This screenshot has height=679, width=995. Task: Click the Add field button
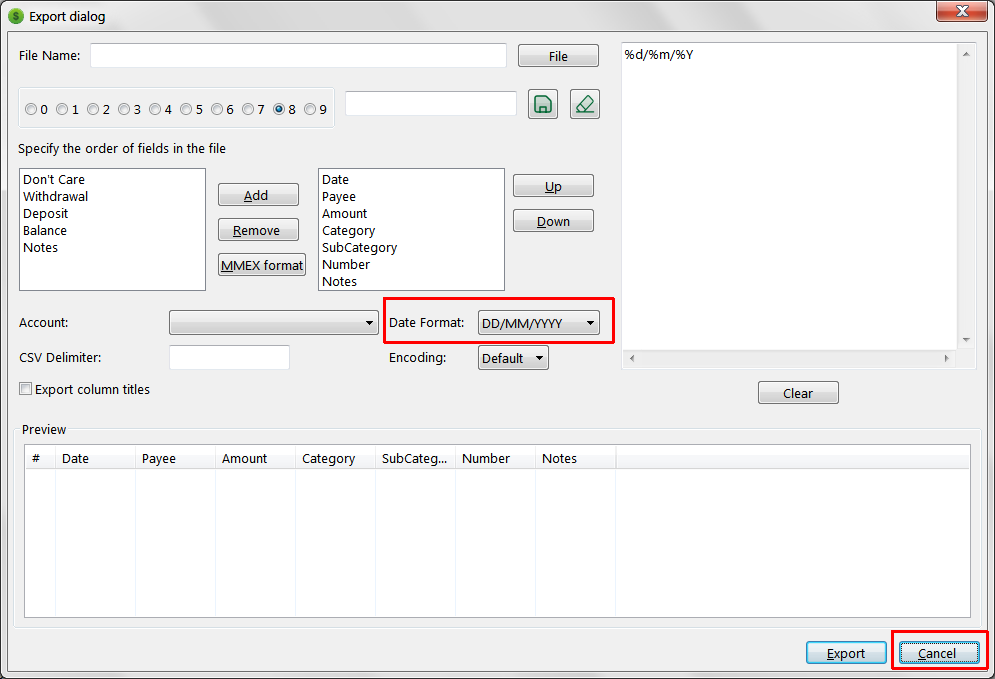[258, 195]
